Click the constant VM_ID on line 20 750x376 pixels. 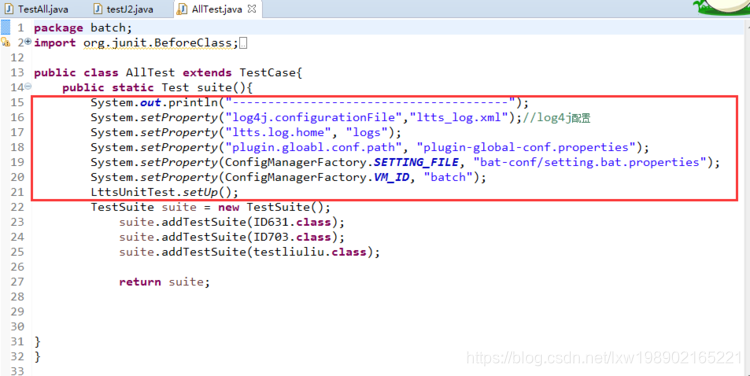coord(391,177)
